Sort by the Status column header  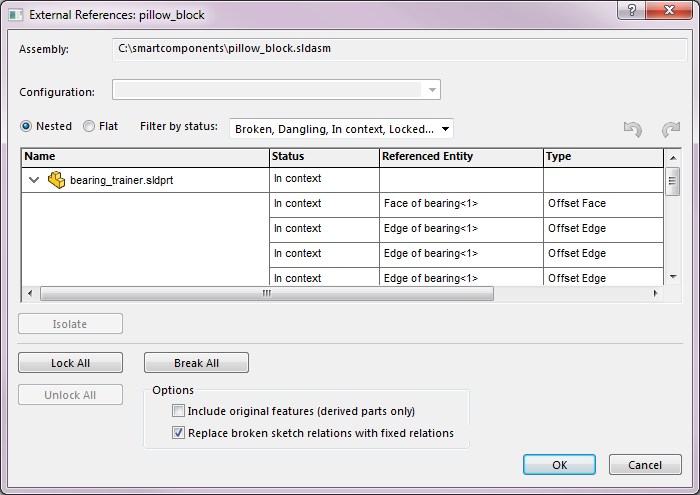pos(324,157)
